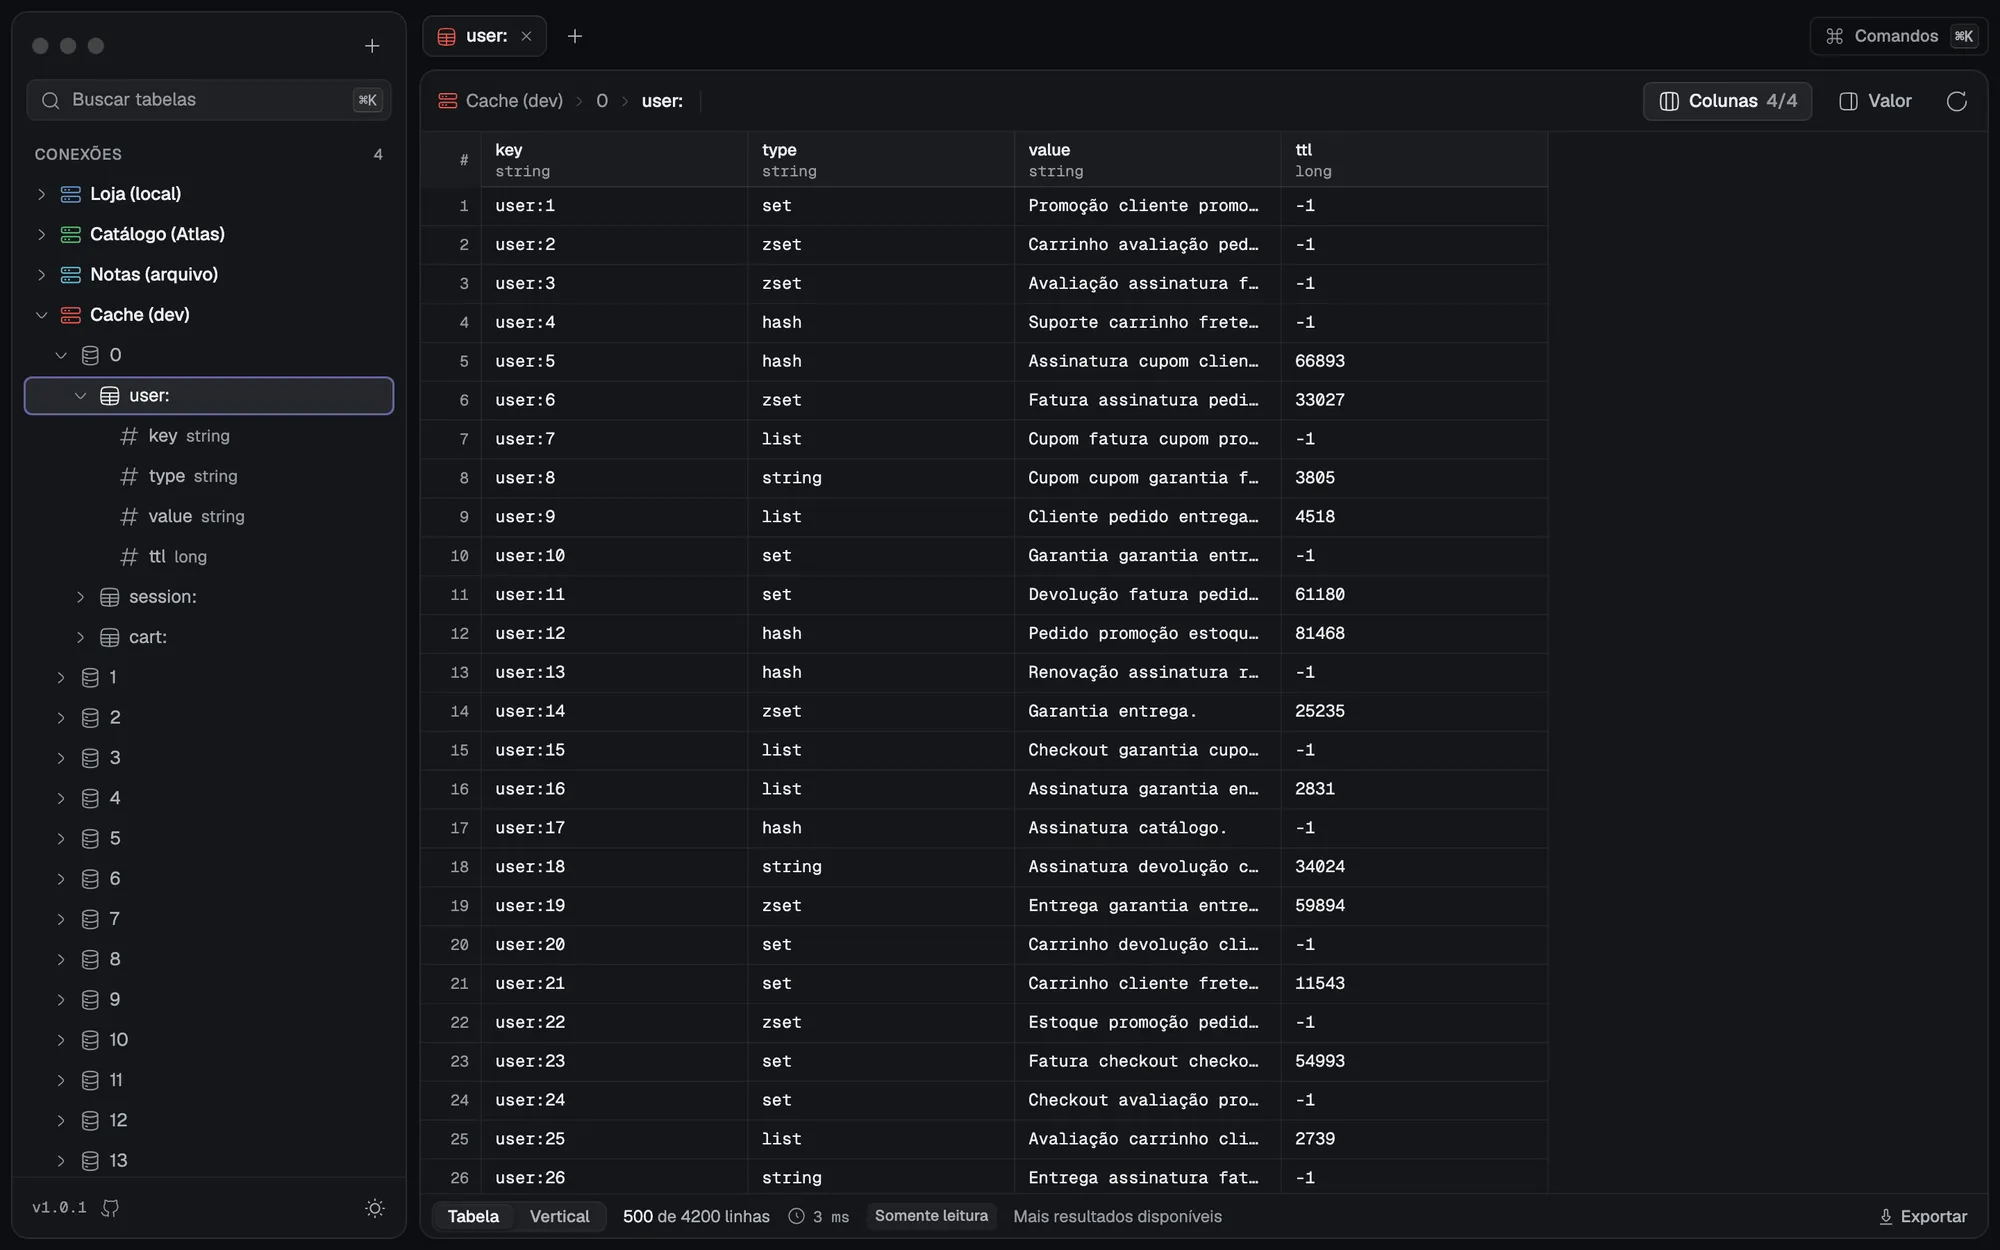The width and height of the screenshot is (2000, 1250).
Task: Click Mais resultados disponíveis link
Action: point(1117,1216)
